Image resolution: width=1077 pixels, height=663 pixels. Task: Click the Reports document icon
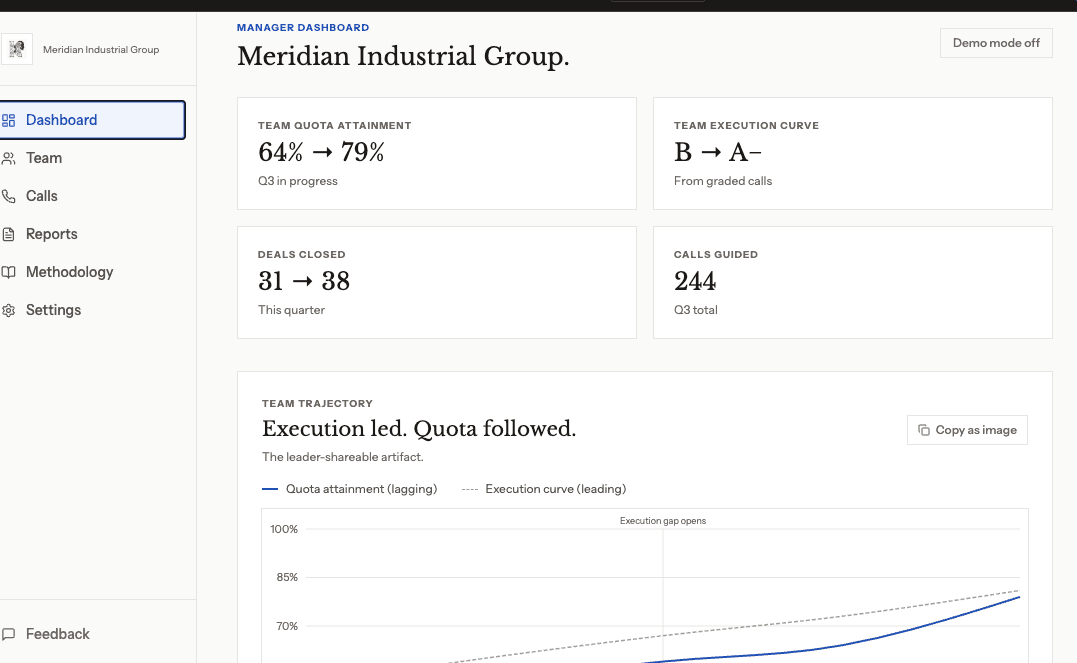(x=8, y=234)
